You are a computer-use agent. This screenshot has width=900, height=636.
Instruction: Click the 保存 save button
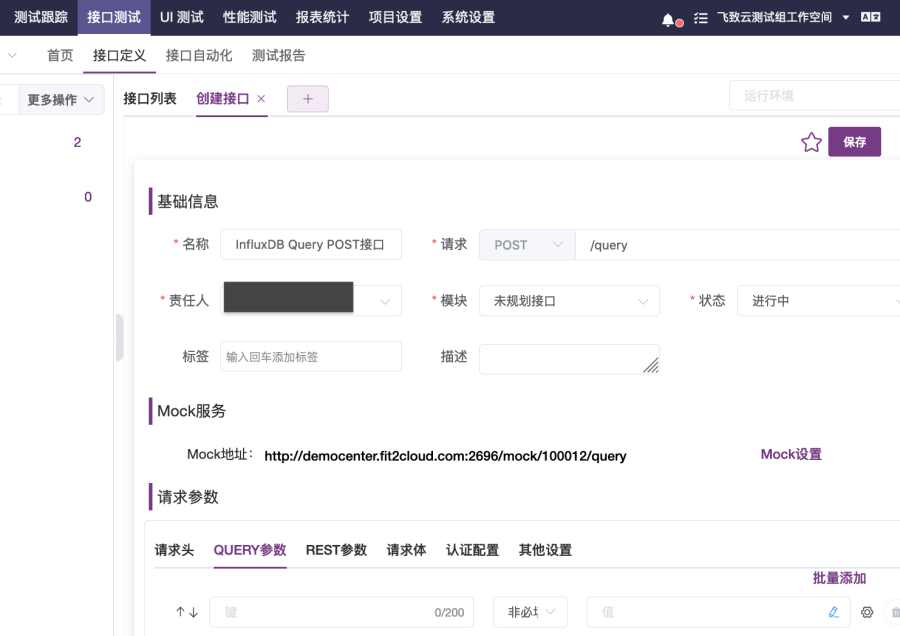coord(854,142)
